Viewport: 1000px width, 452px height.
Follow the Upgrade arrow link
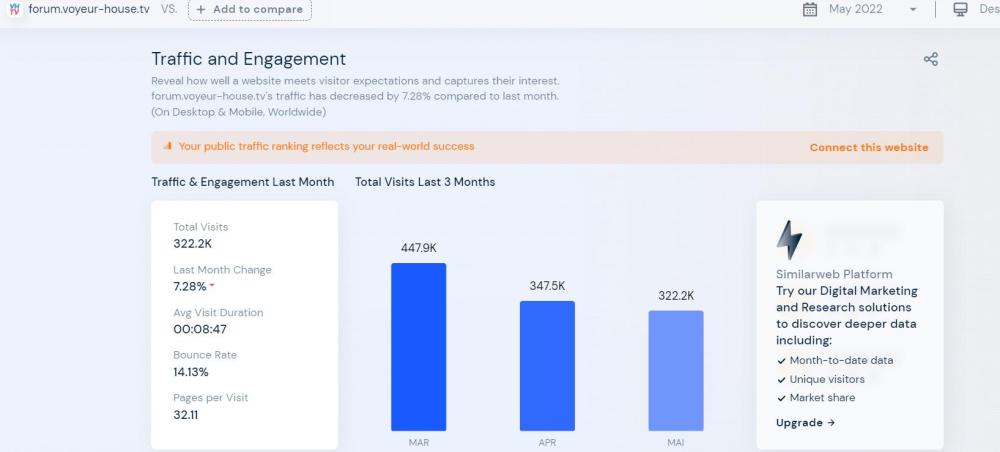tap(805, 423)
